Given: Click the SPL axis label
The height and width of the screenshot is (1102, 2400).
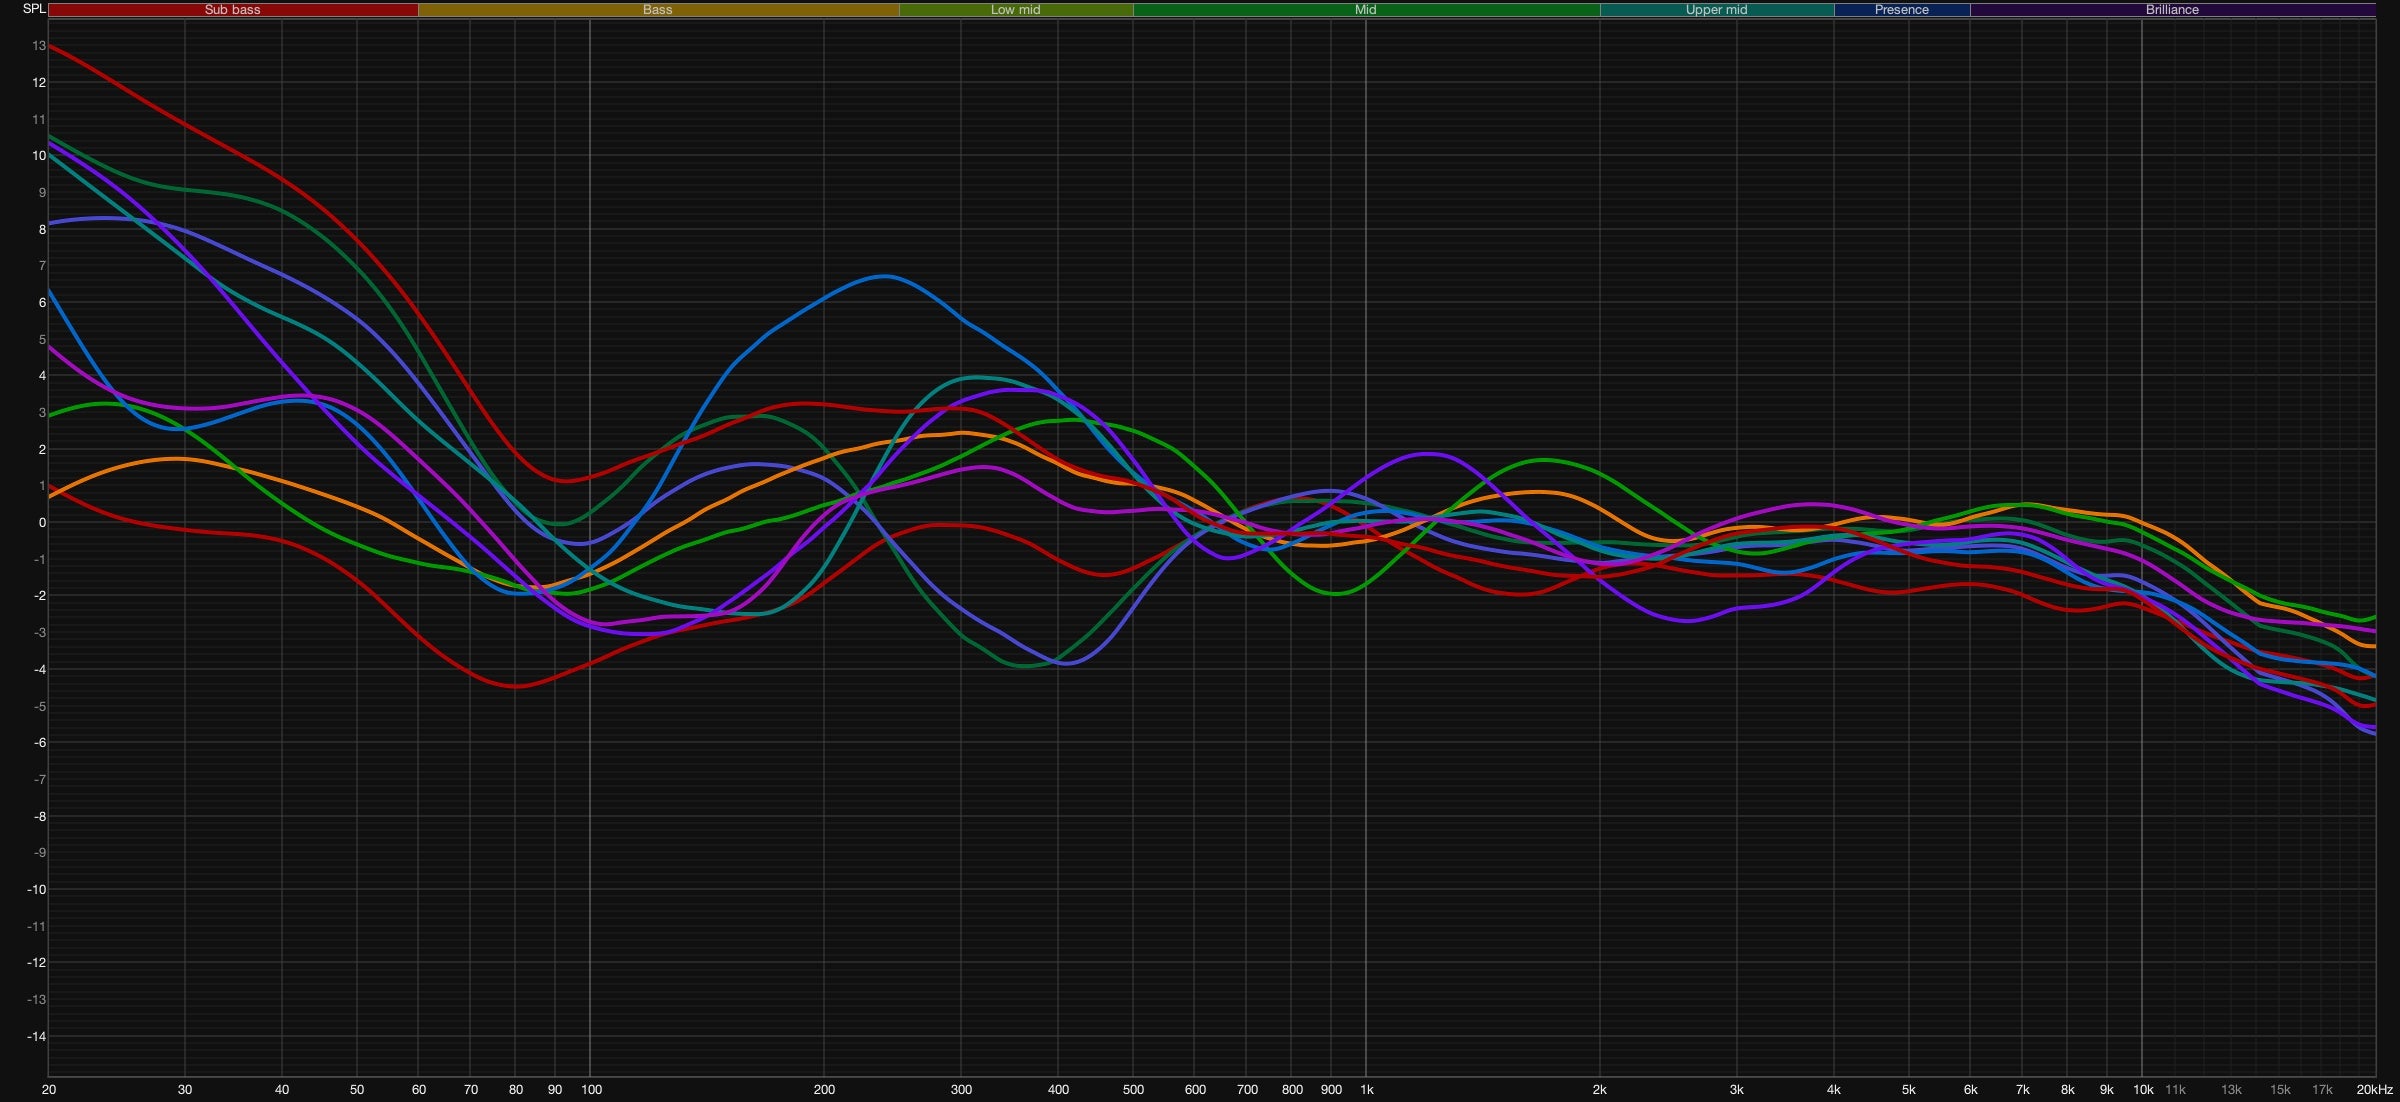Looking at the screenshot, I should (x=34, y=9).
